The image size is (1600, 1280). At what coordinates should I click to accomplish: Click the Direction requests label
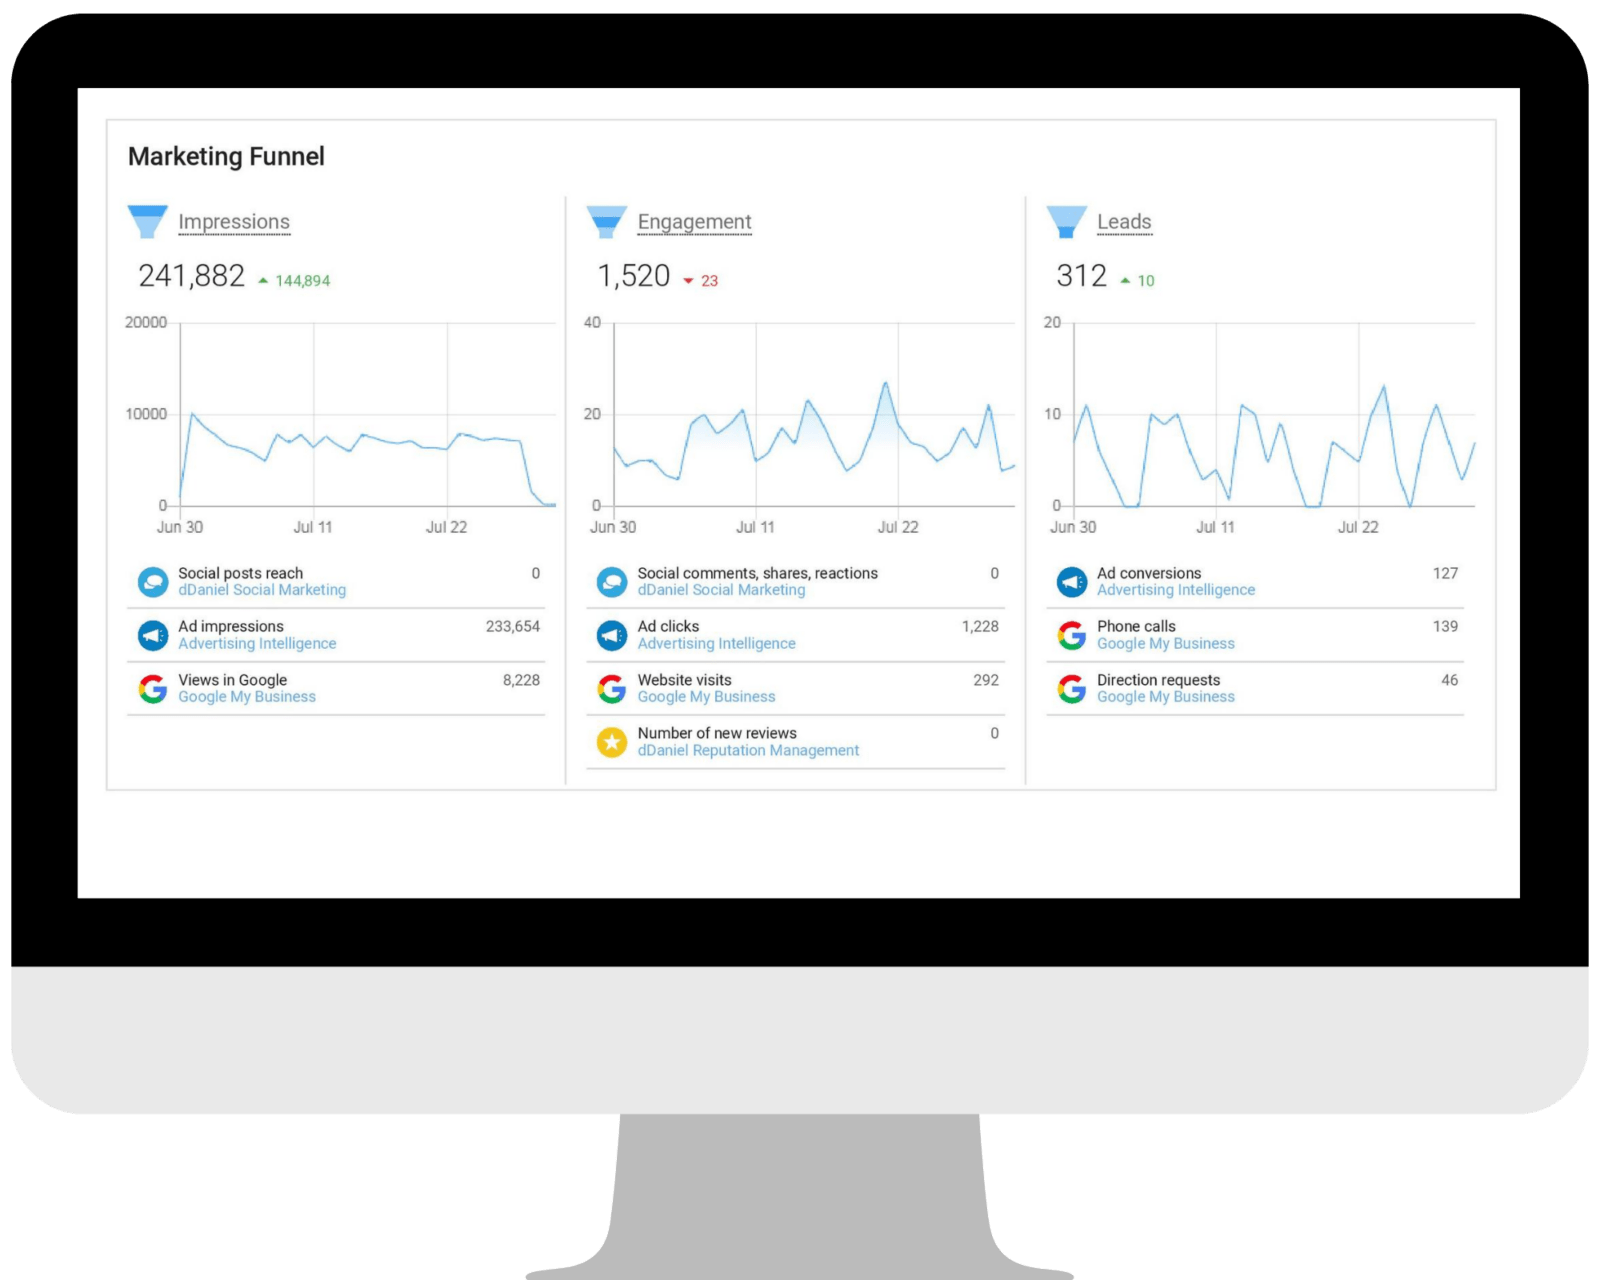[x=1158, y=680]
